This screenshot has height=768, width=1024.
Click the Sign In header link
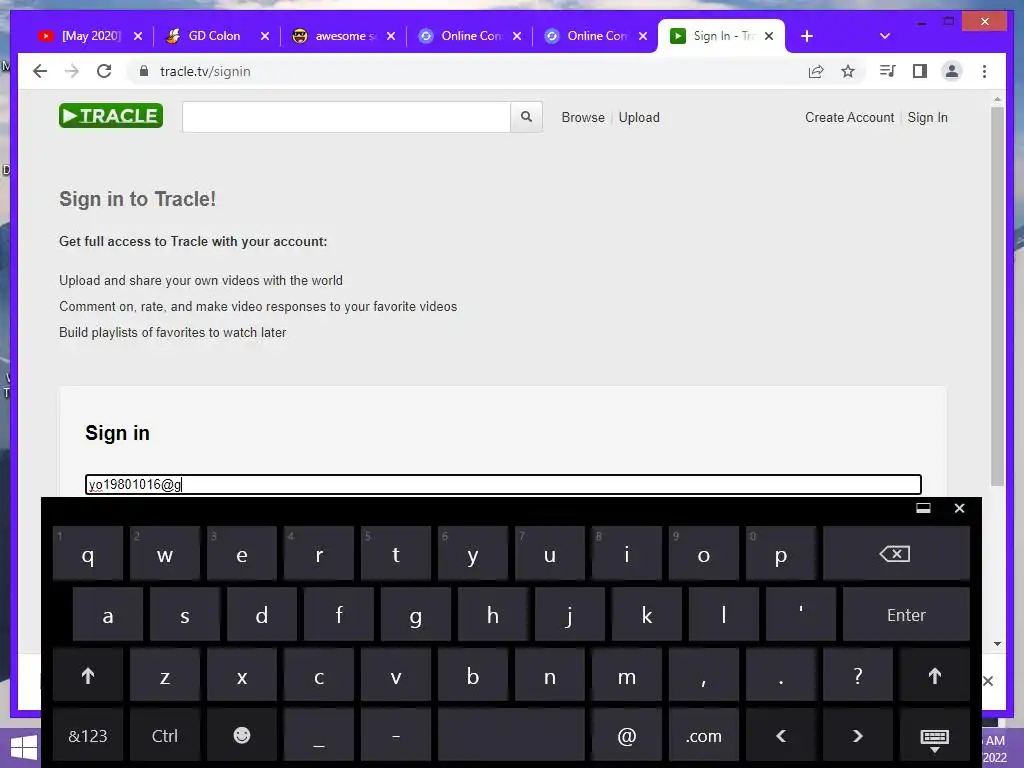[927, 118]
